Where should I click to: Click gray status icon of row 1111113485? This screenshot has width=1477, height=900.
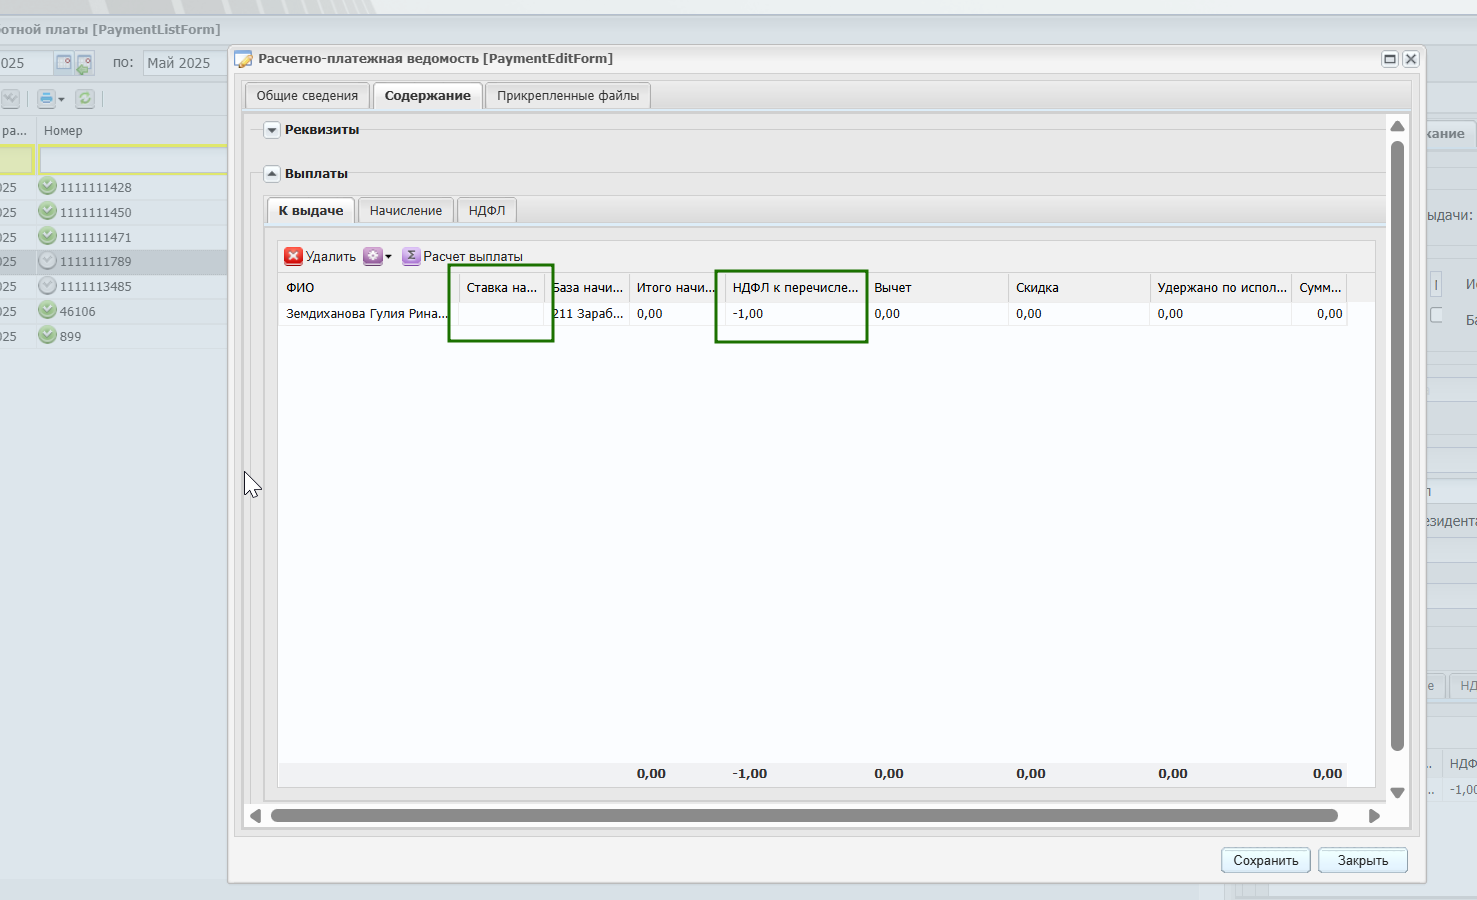[x=47, y=285]
